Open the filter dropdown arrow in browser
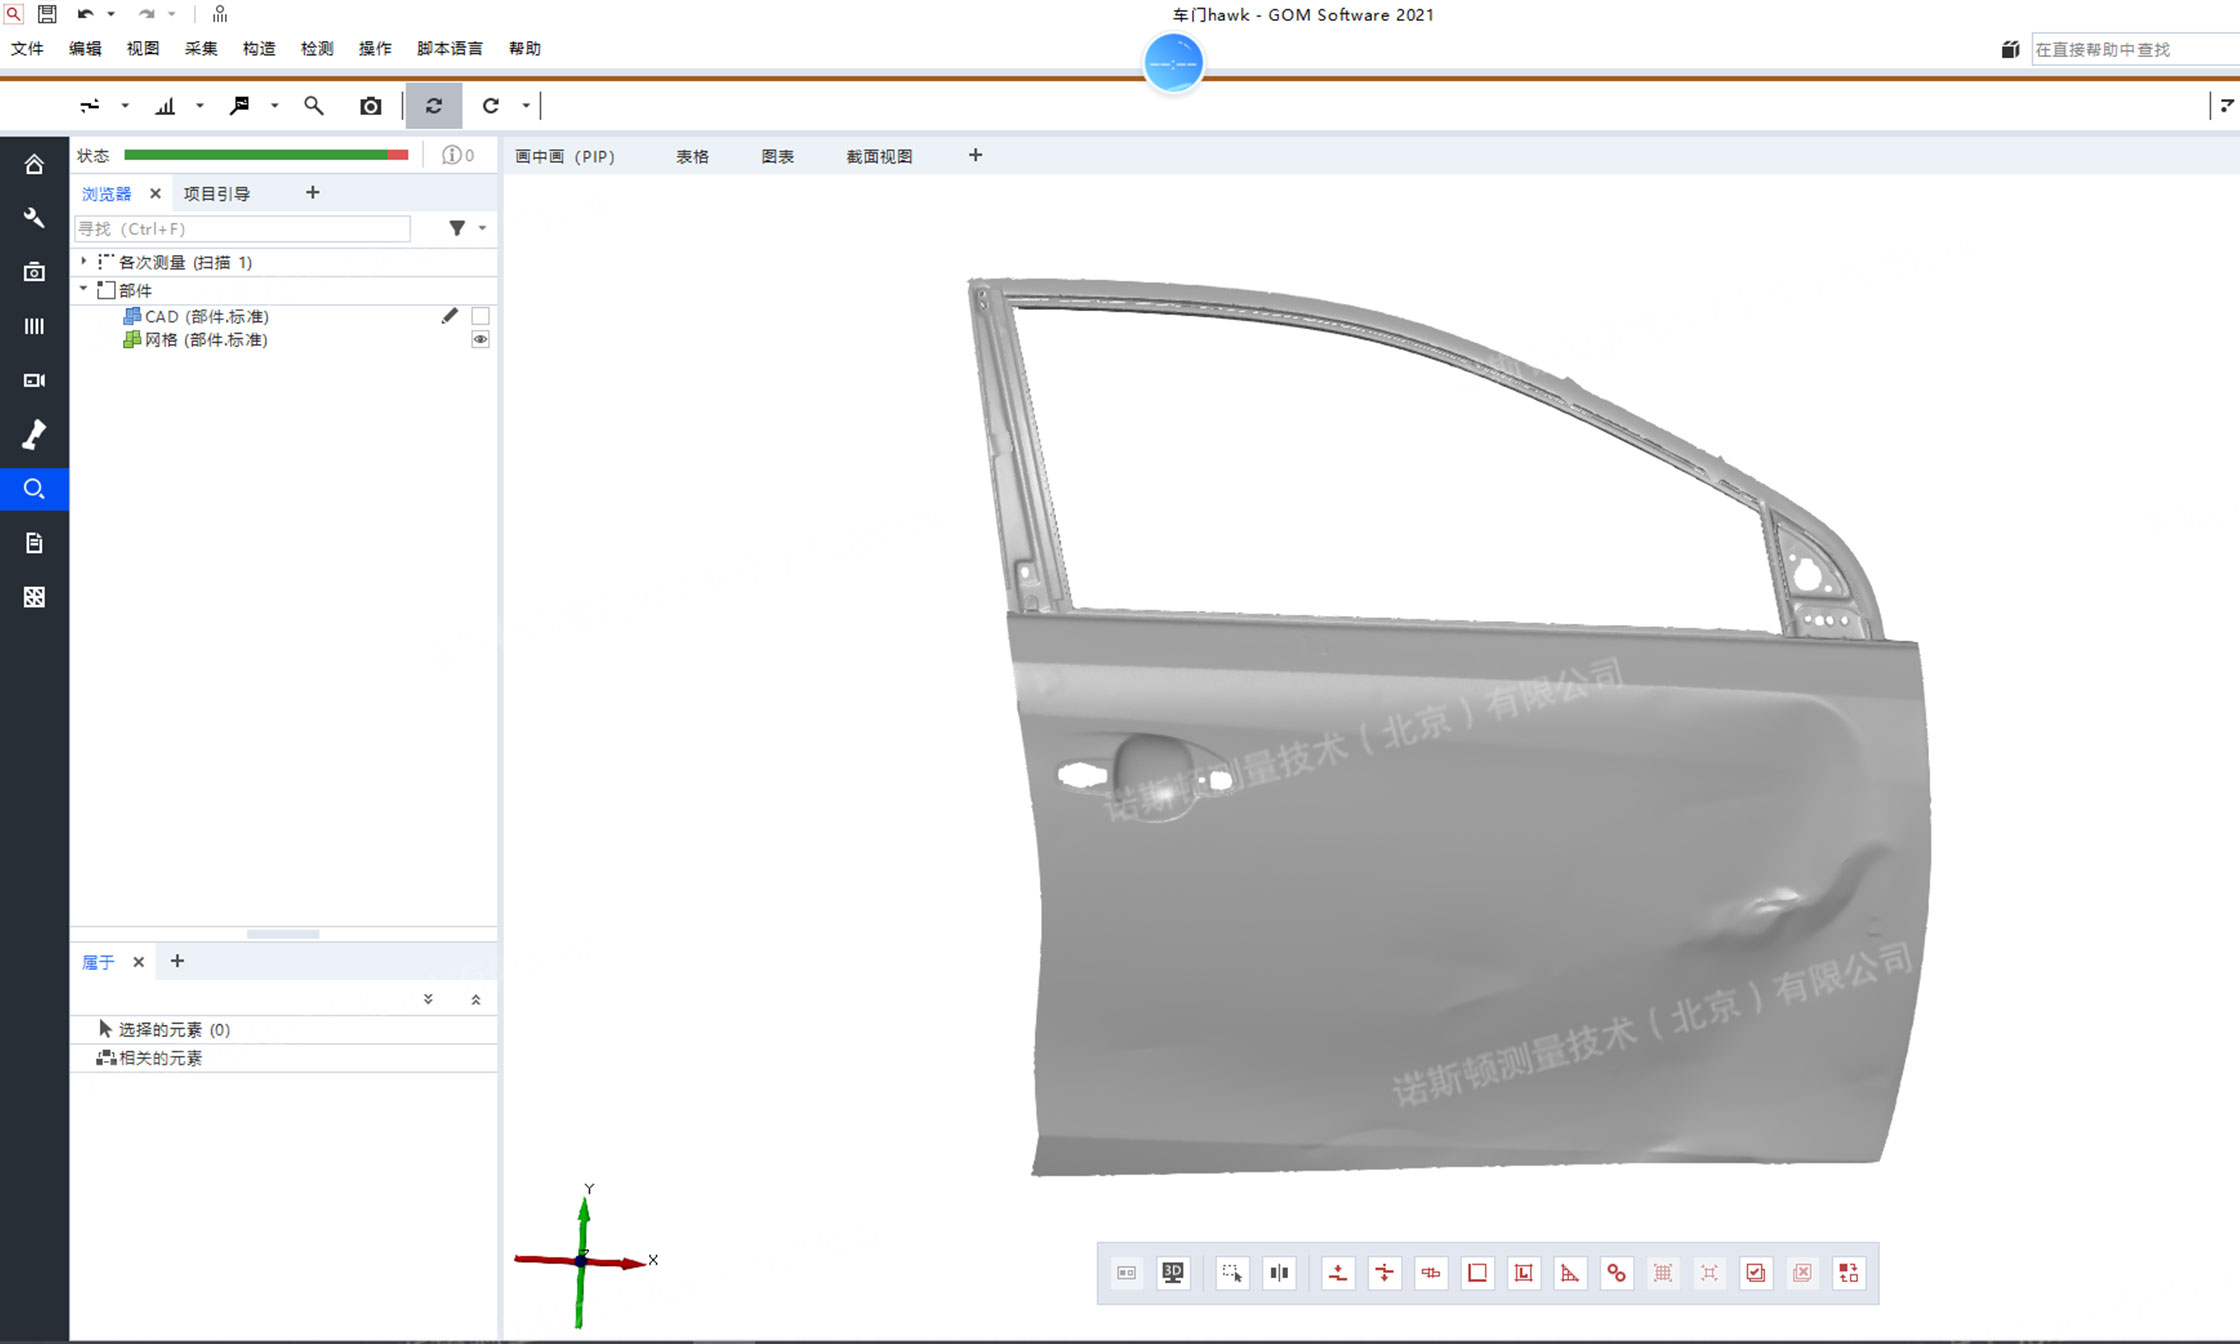 pyautogui.click(x=482, y=228)
